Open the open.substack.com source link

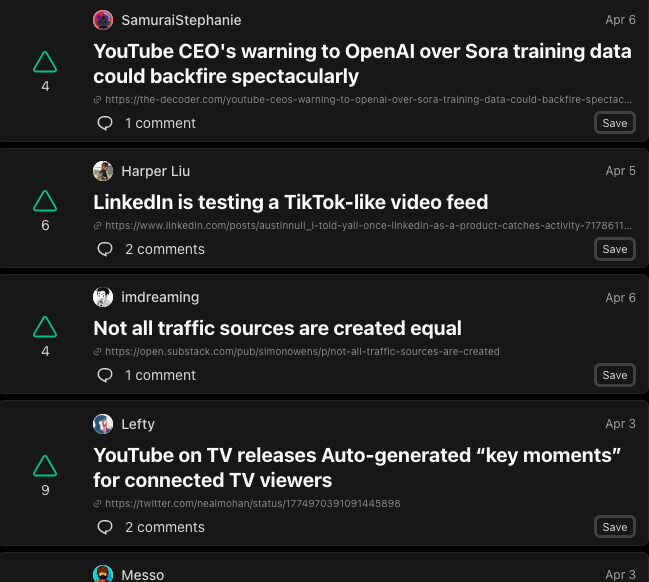[x=301, y=352]
